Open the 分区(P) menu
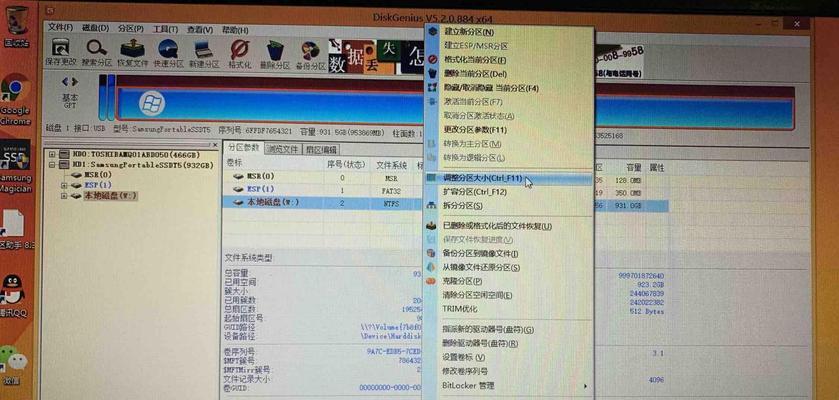The height and width of the screenshot is (400, 839). tap(131, 28)
